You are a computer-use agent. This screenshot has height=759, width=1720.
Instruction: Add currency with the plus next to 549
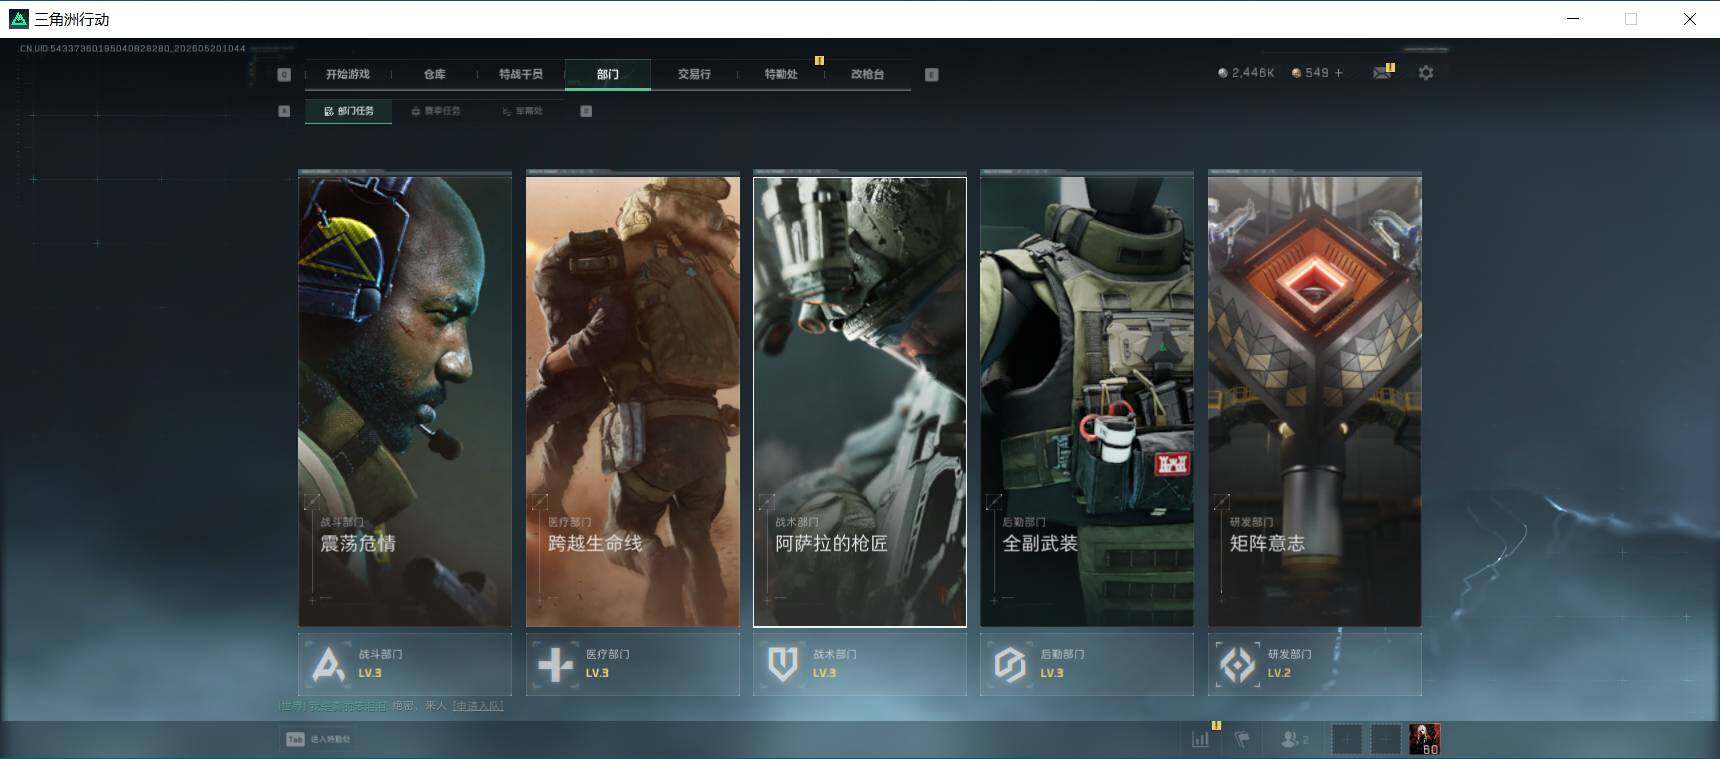1339,73
